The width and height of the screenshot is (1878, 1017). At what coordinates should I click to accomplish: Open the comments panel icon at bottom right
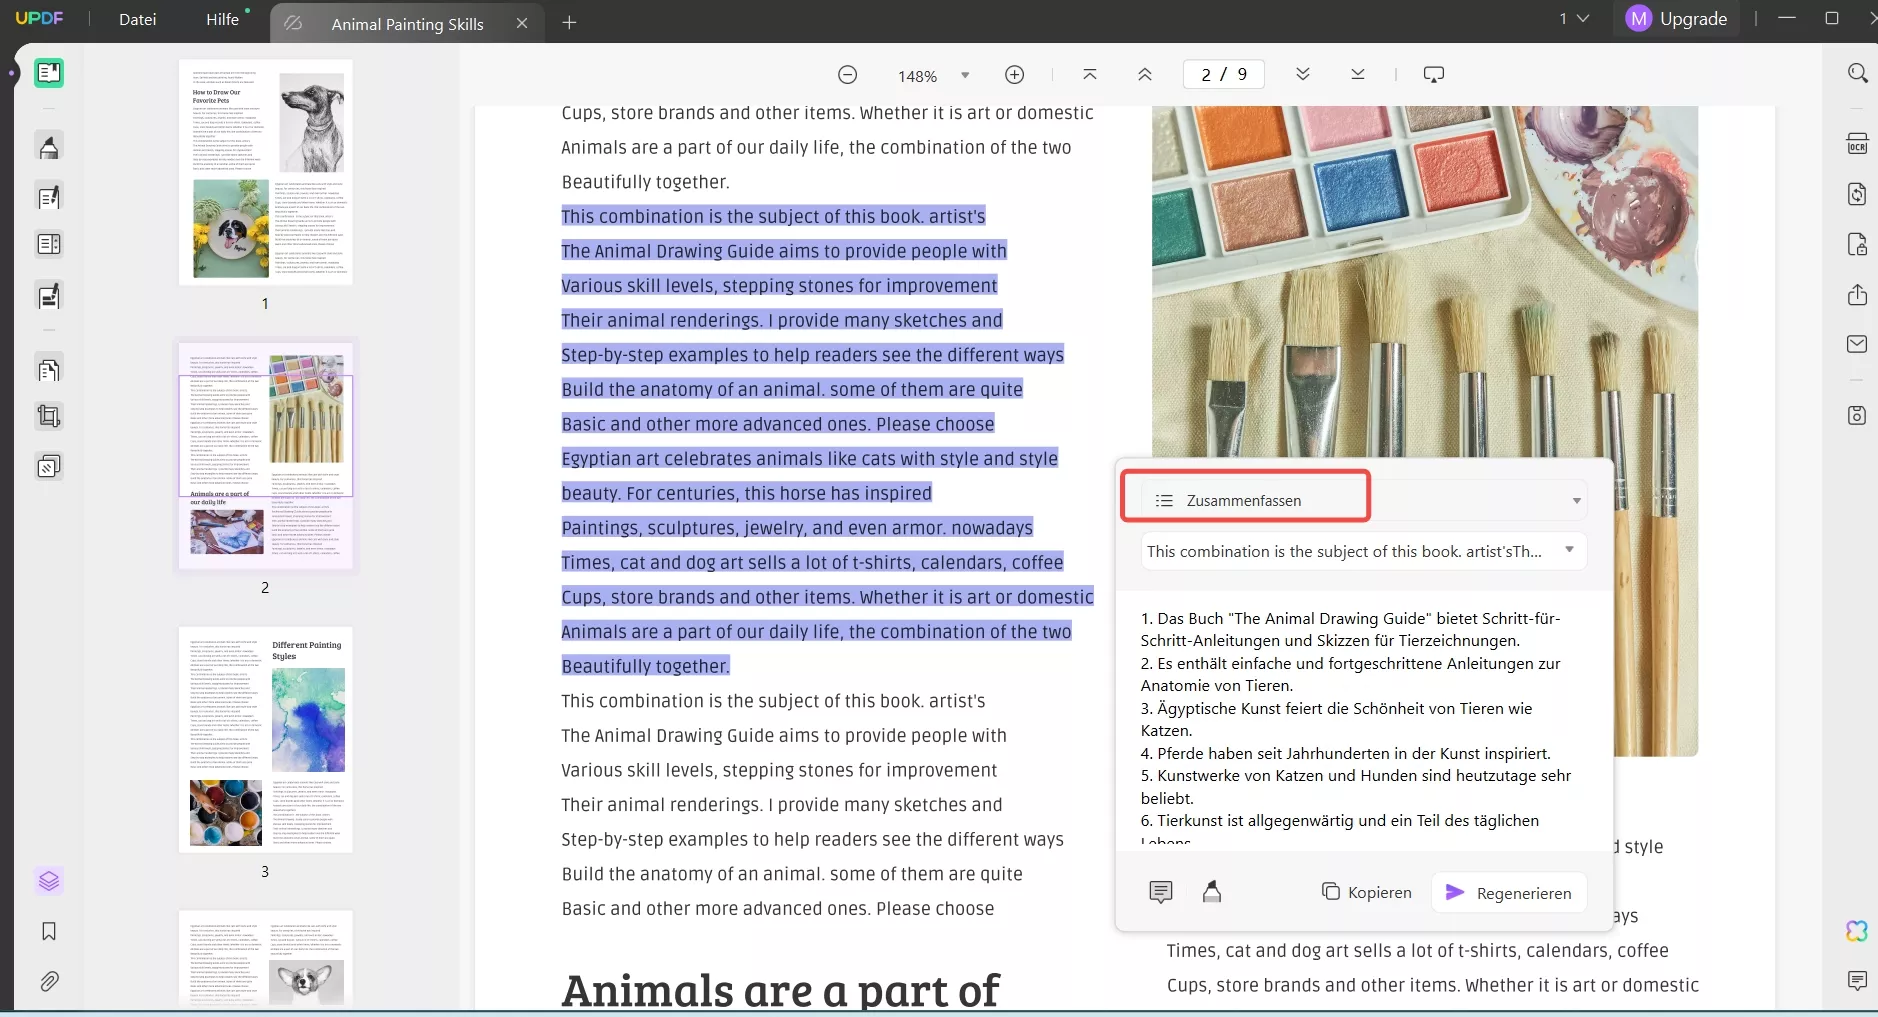[1857, 981]
